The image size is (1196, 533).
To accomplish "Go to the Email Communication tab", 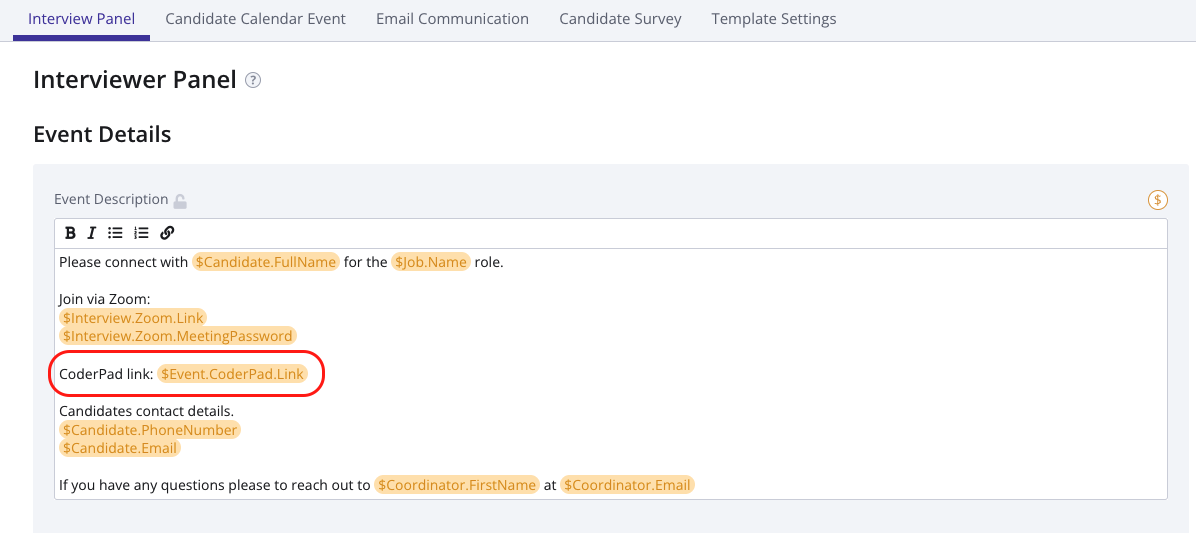I will [452, 19].
